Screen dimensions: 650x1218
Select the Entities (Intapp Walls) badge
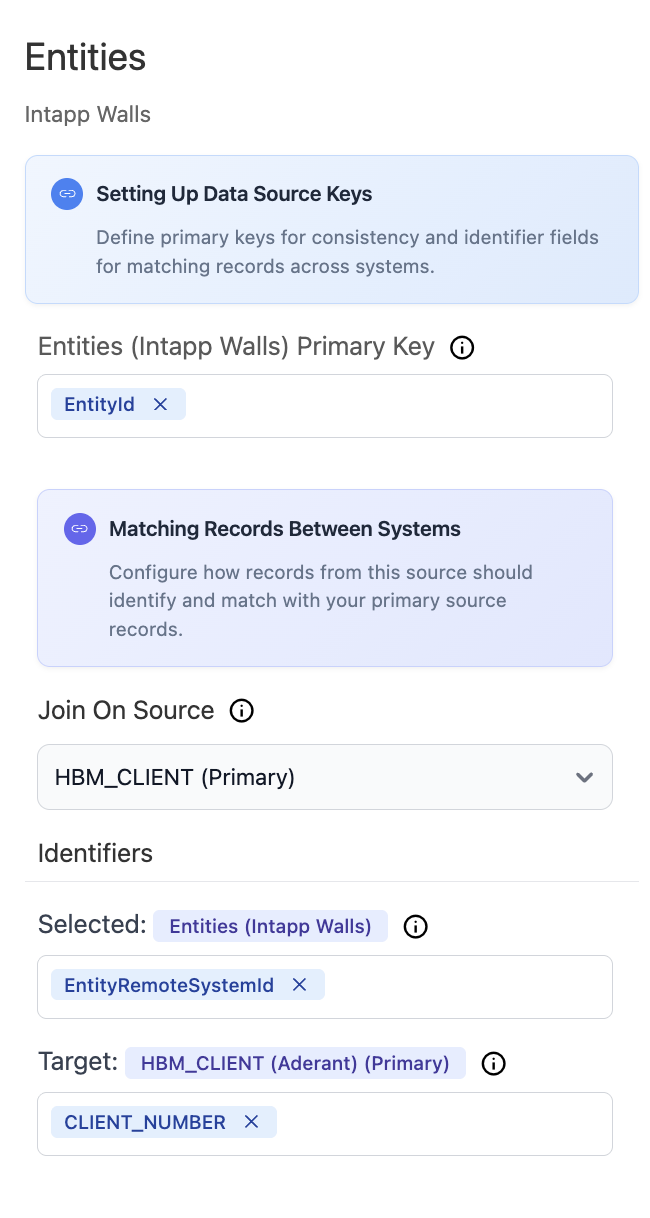(x=270, y=926)
